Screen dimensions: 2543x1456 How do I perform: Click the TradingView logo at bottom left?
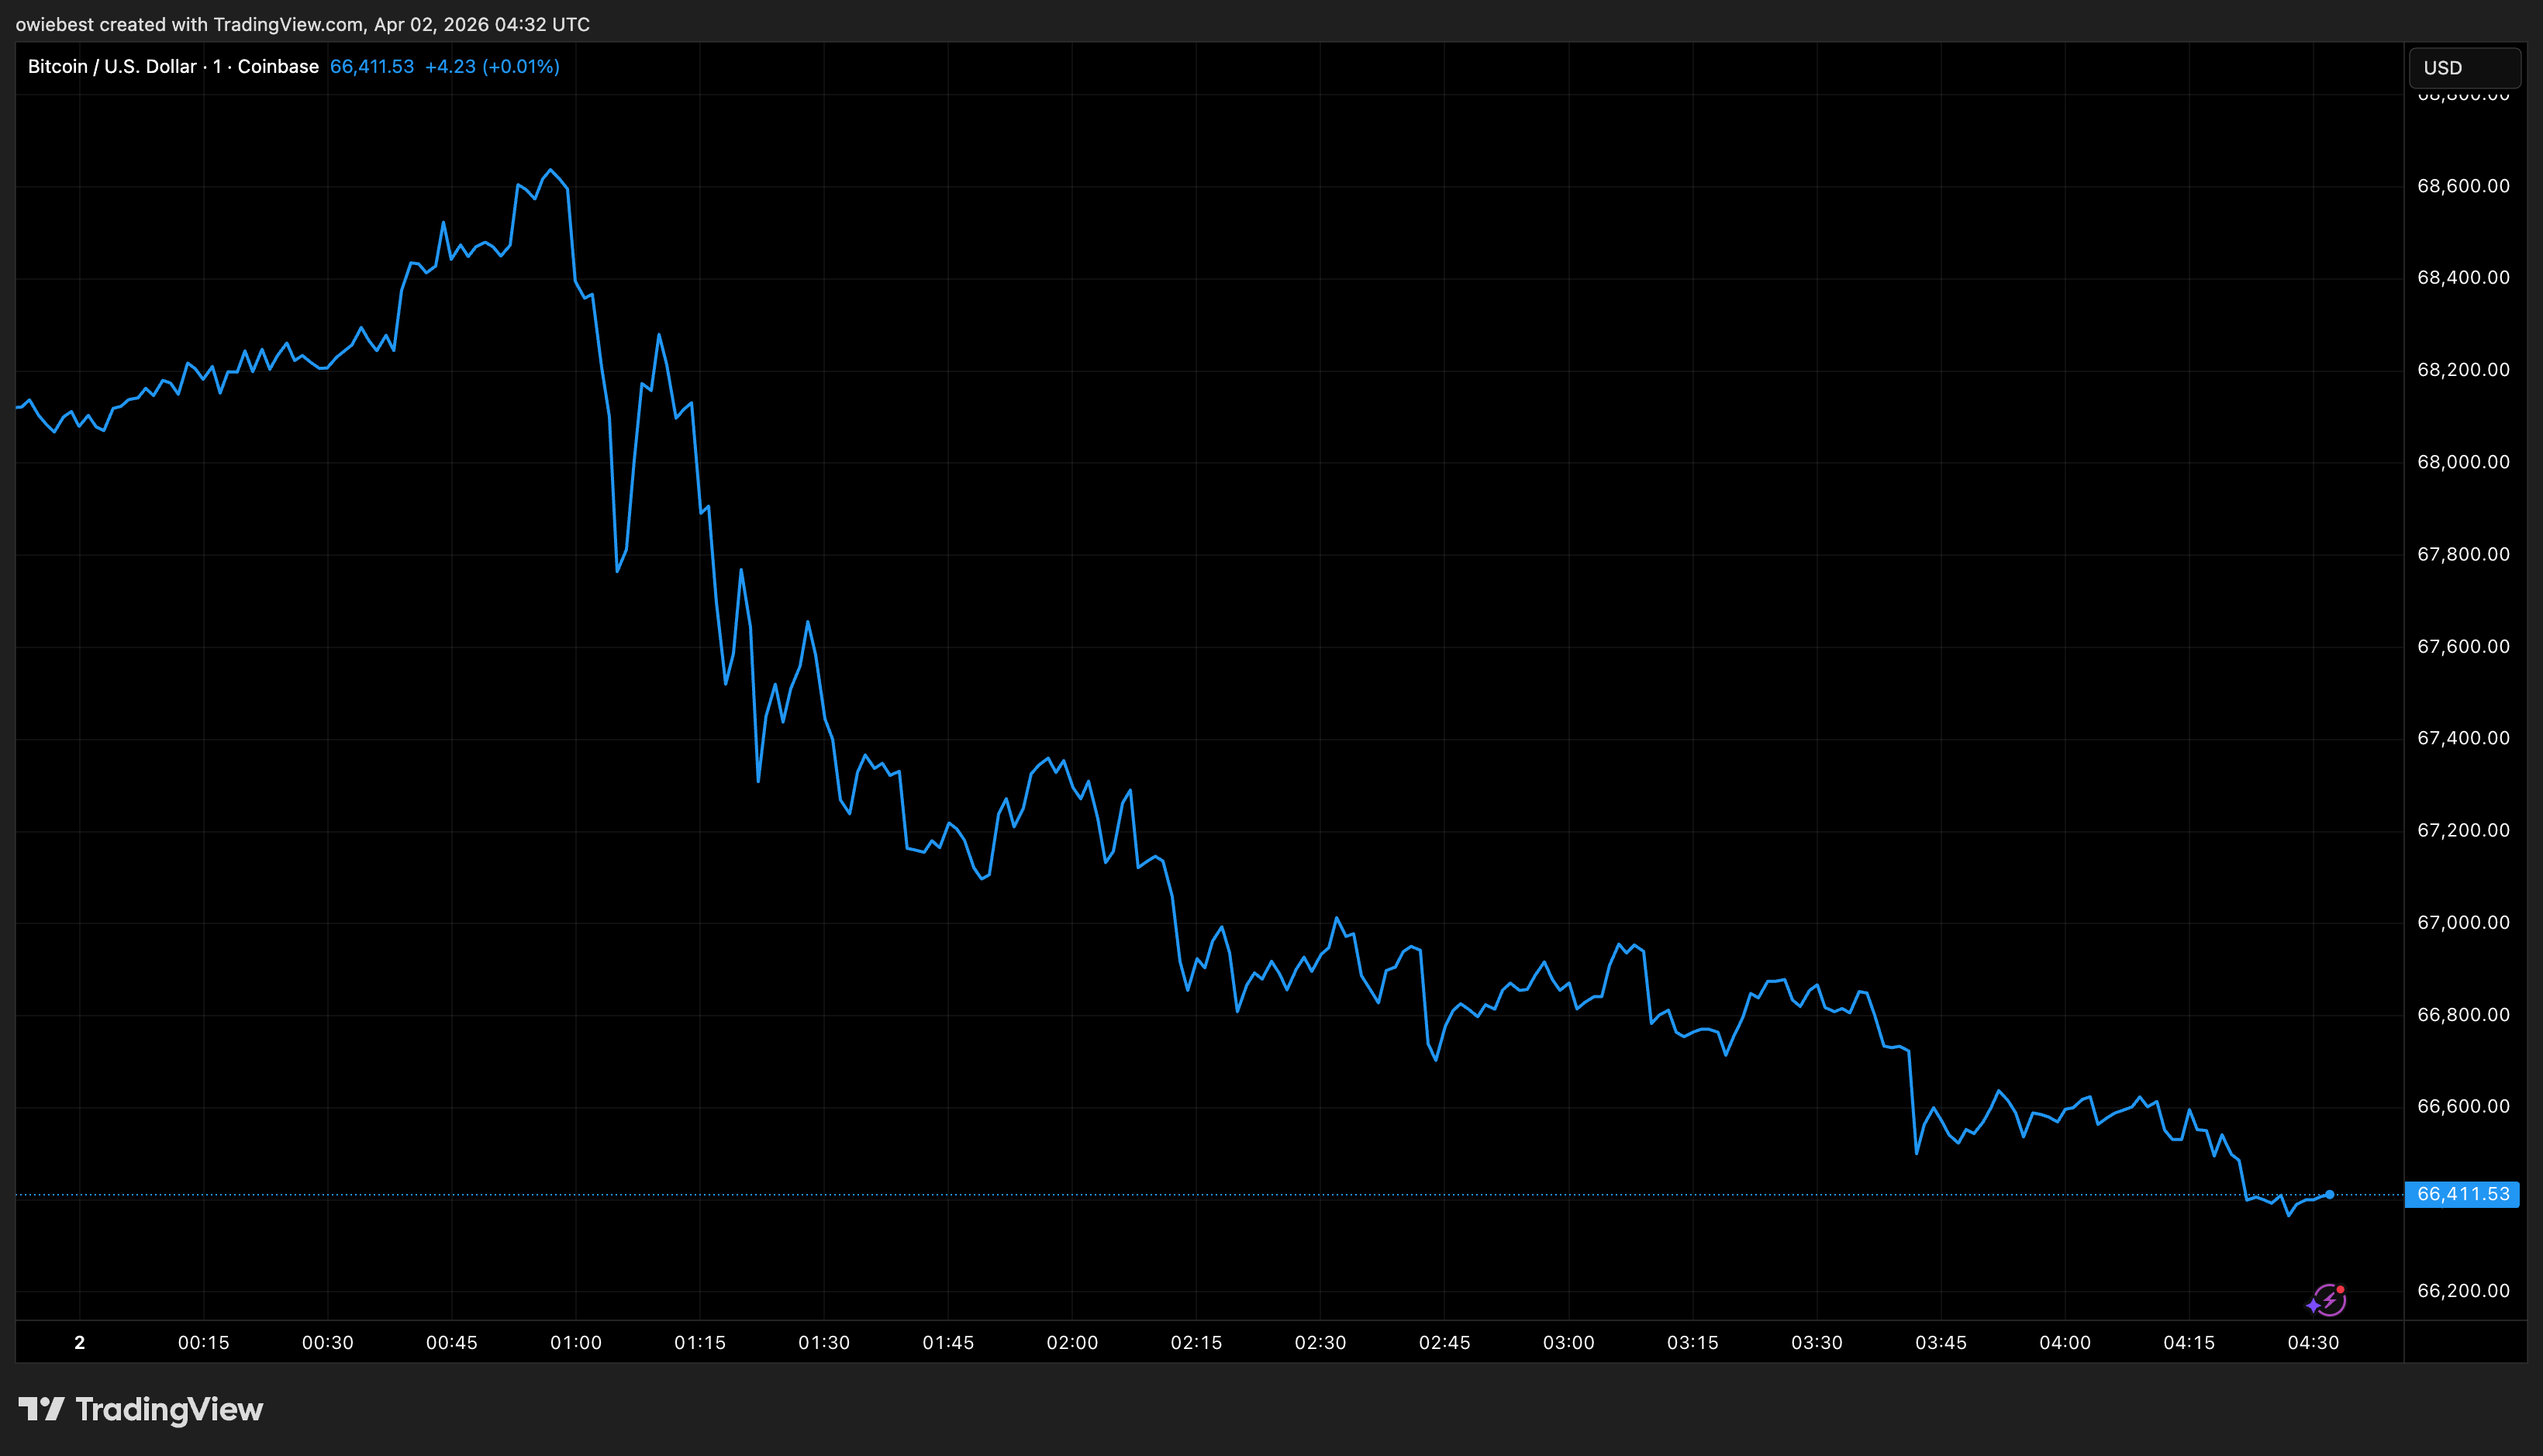point(141,1409)
